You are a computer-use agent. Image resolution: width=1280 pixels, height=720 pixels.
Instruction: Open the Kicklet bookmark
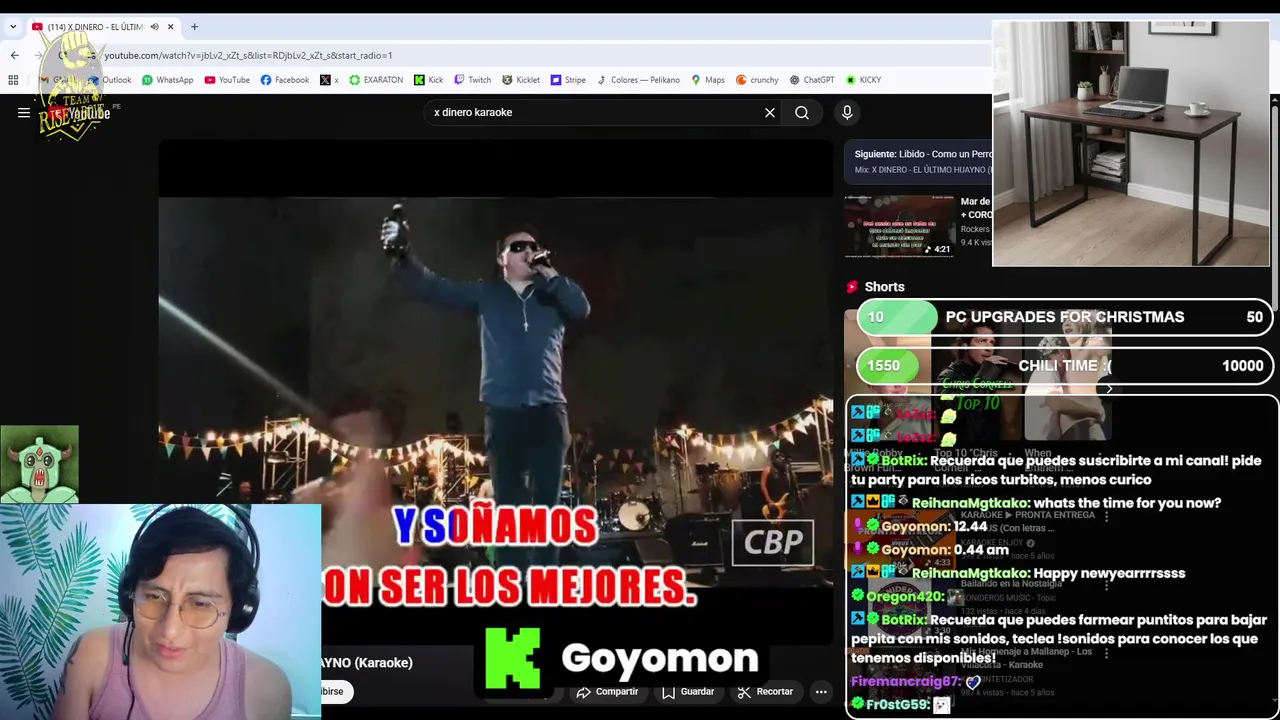tap(521, 80)
